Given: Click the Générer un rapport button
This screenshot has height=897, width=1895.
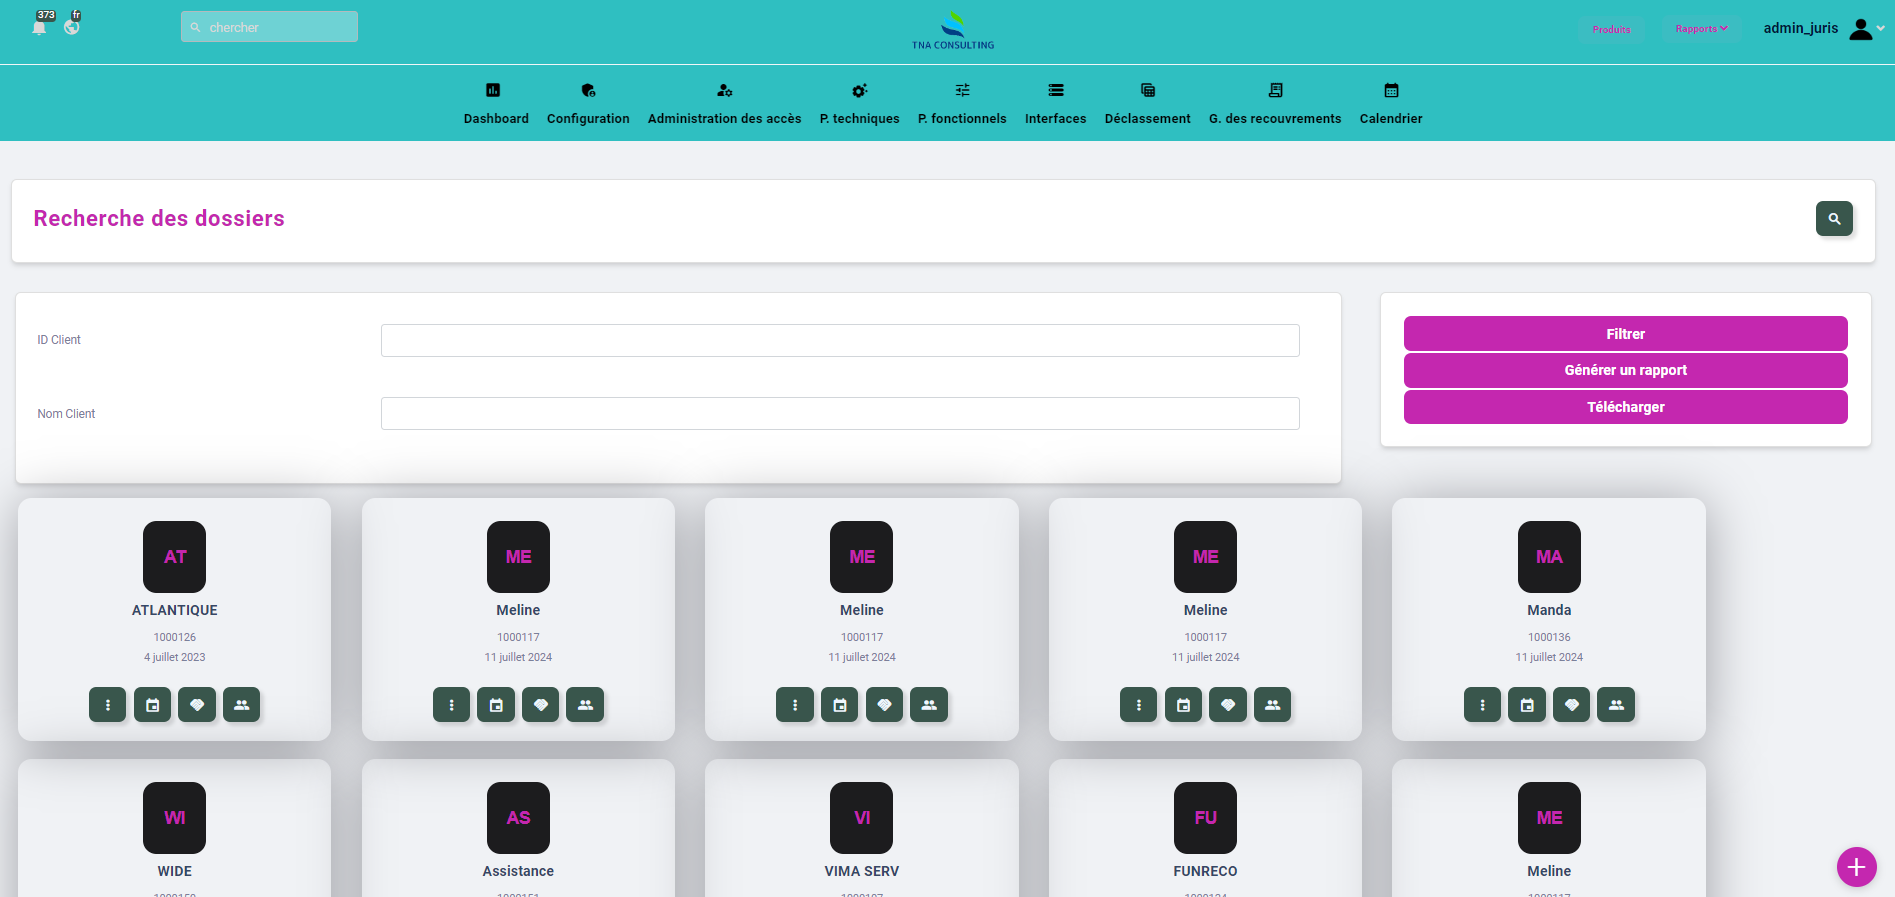Looking at the screenshot, I should [x=1625, y=370].
